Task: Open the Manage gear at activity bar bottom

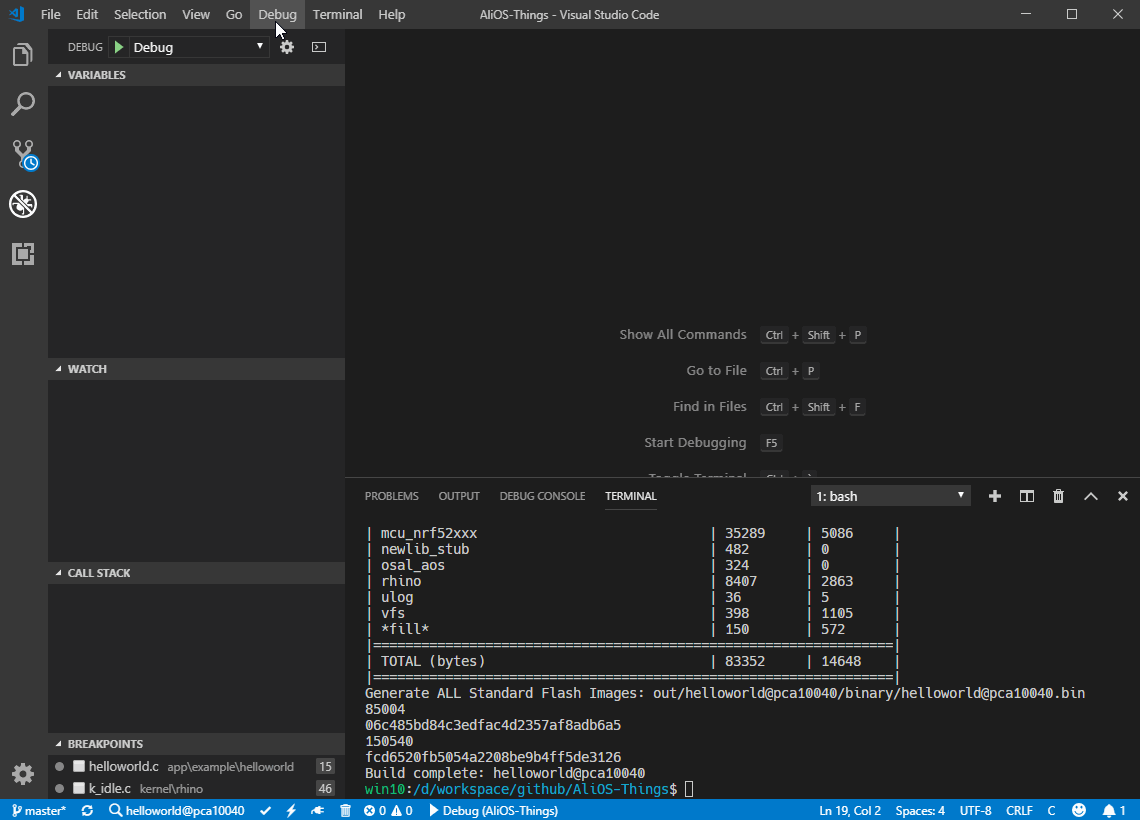Action: (23, 773)
